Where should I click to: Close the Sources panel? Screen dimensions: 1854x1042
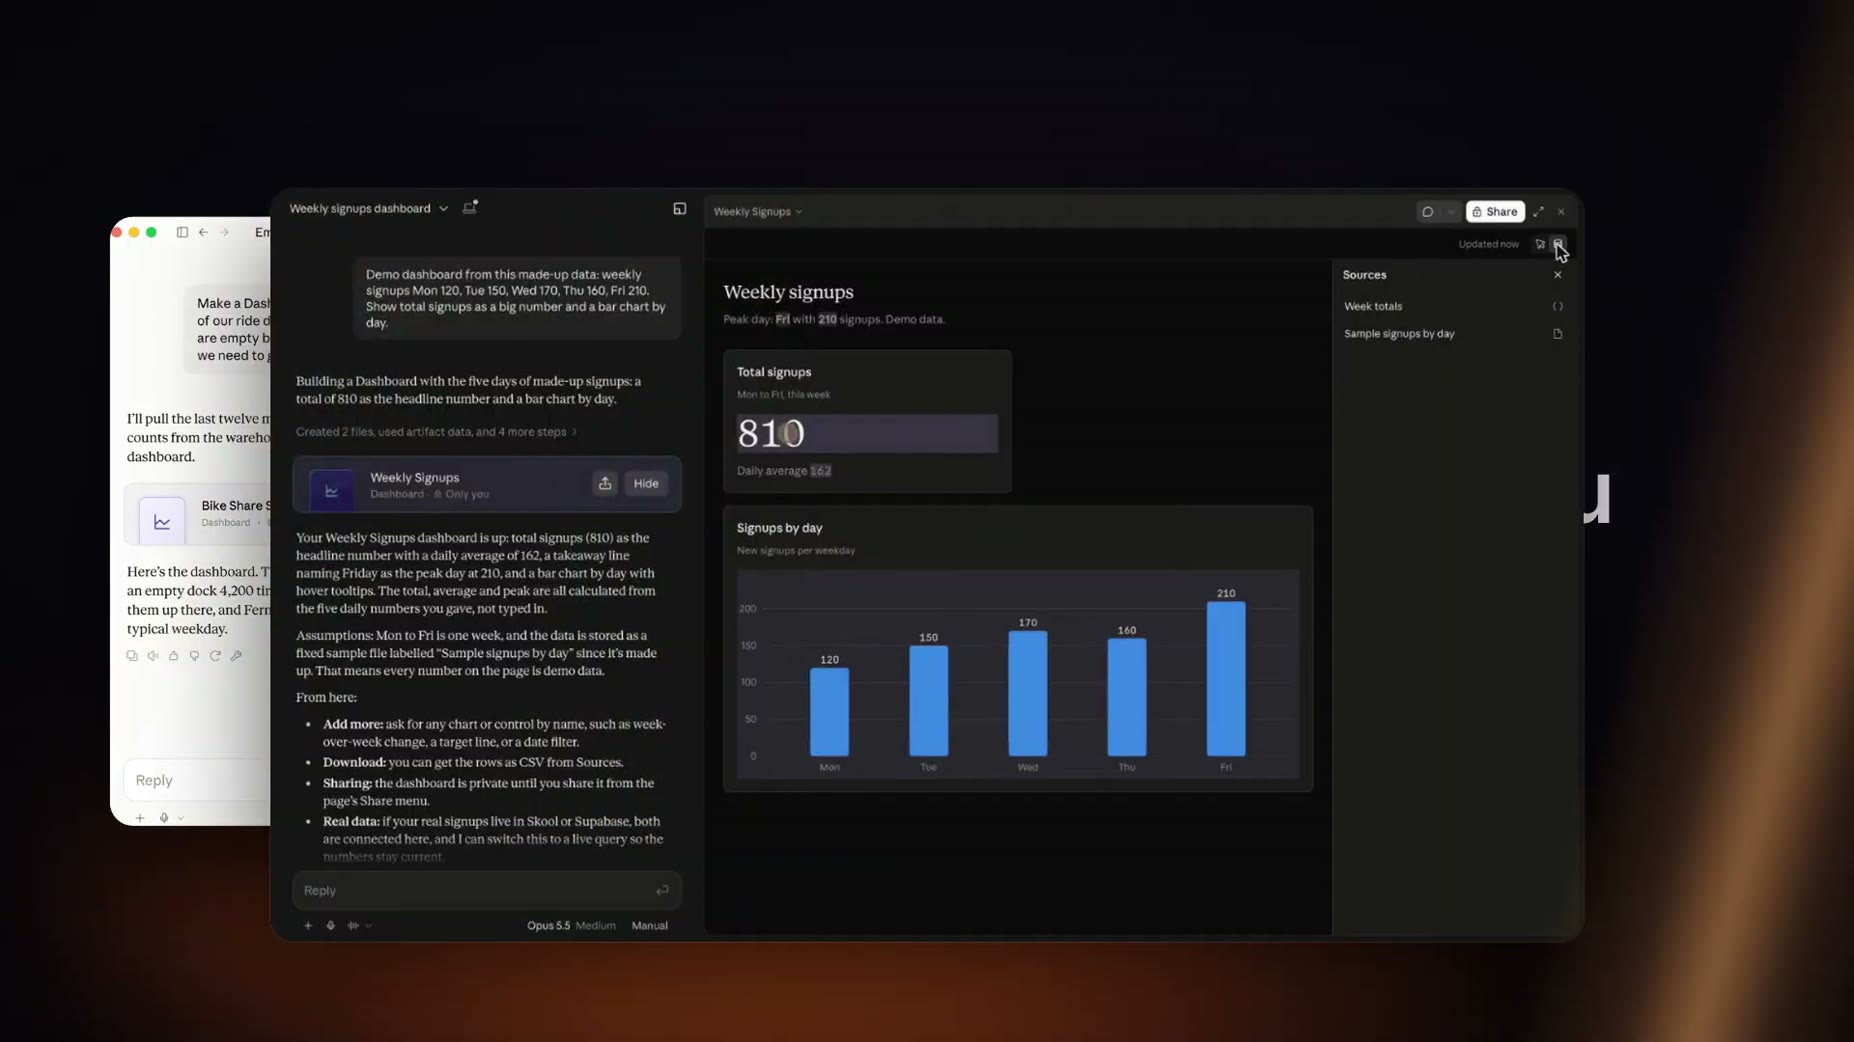point(1558,275)
